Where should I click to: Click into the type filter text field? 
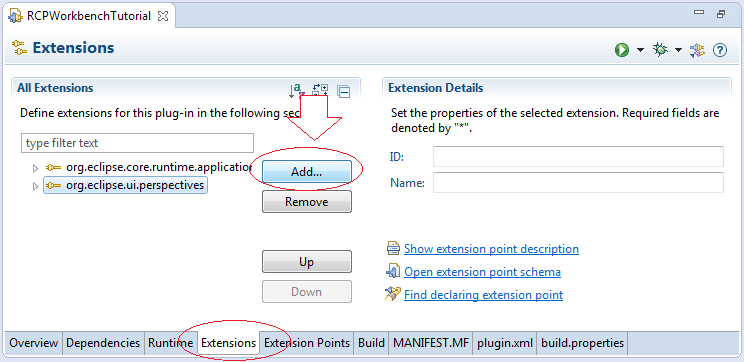pos(138,143)
